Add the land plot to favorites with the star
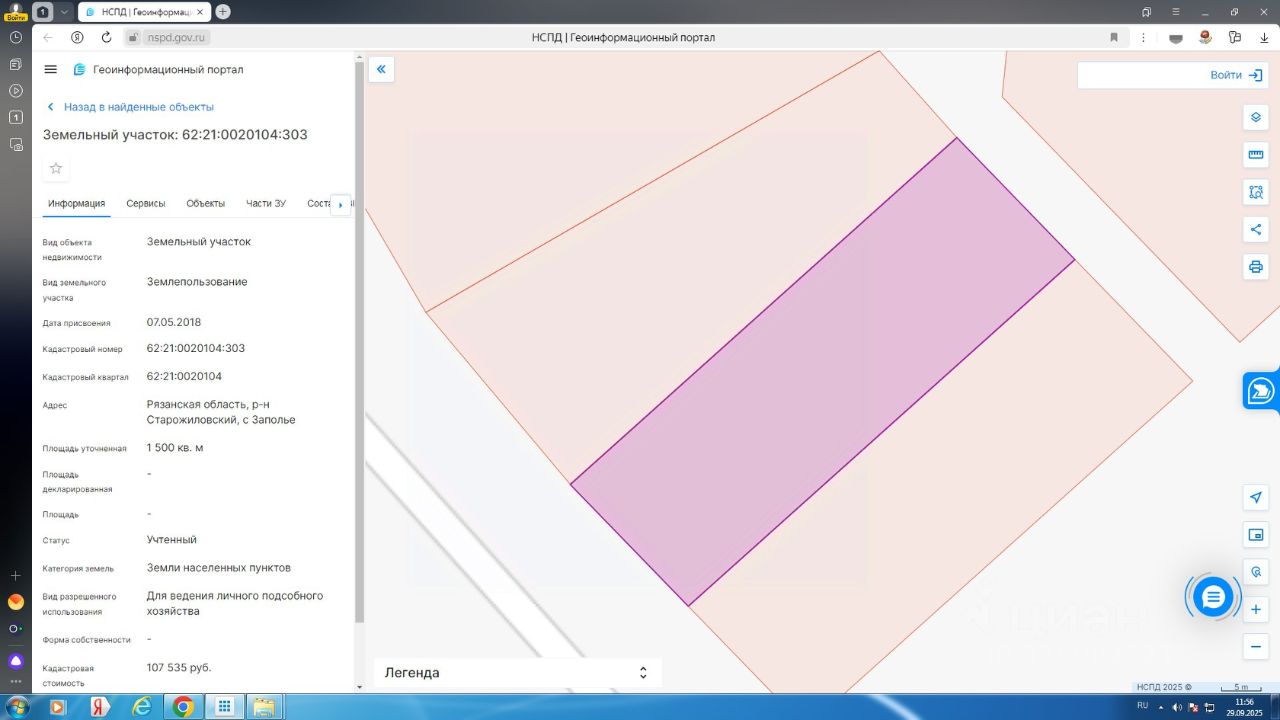The image size is (1280, 720). (56, 168)
